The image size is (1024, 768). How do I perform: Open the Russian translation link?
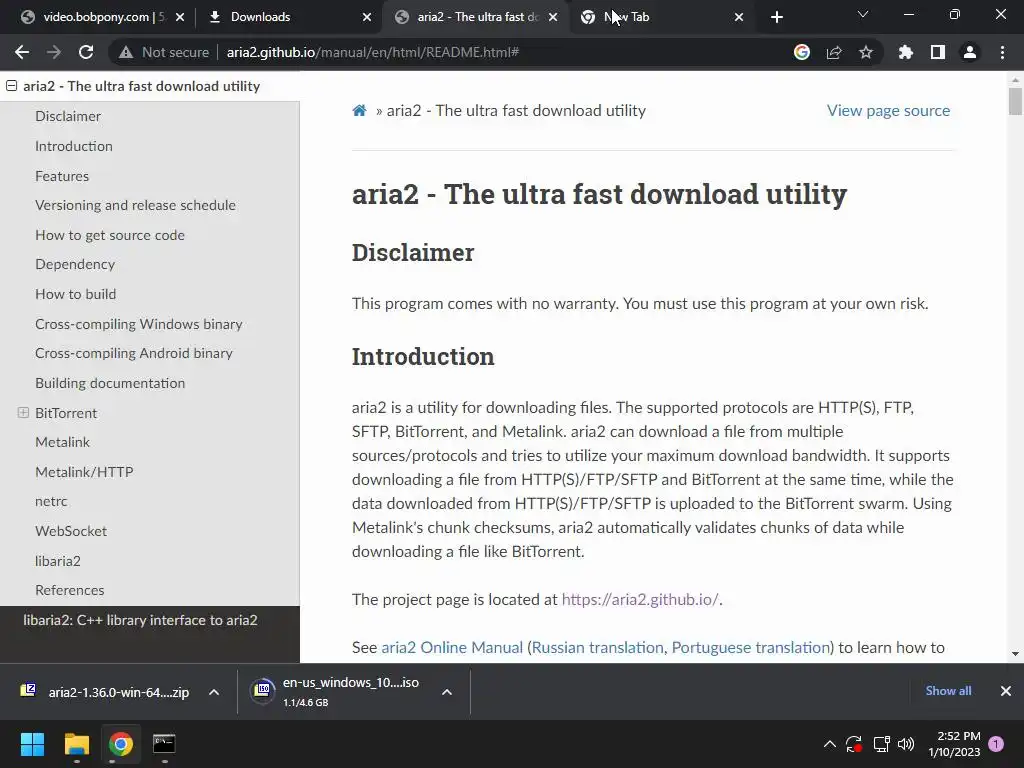(598, 647)
